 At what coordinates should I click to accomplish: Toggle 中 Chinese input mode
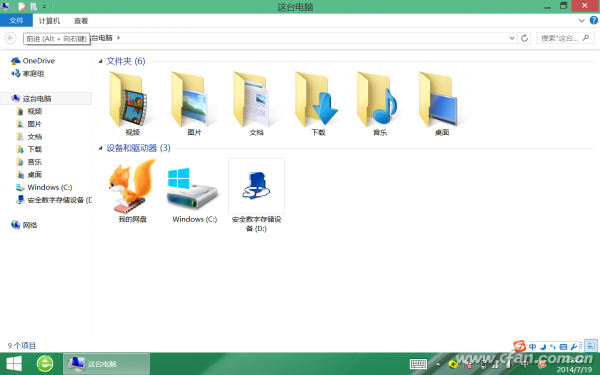[533, 347]
